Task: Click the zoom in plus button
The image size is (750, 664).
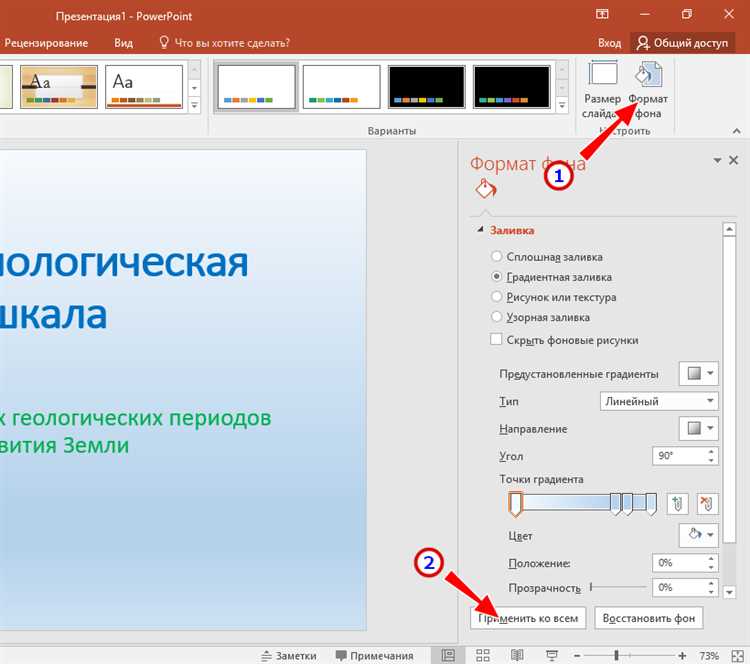Action: point(682,655)
